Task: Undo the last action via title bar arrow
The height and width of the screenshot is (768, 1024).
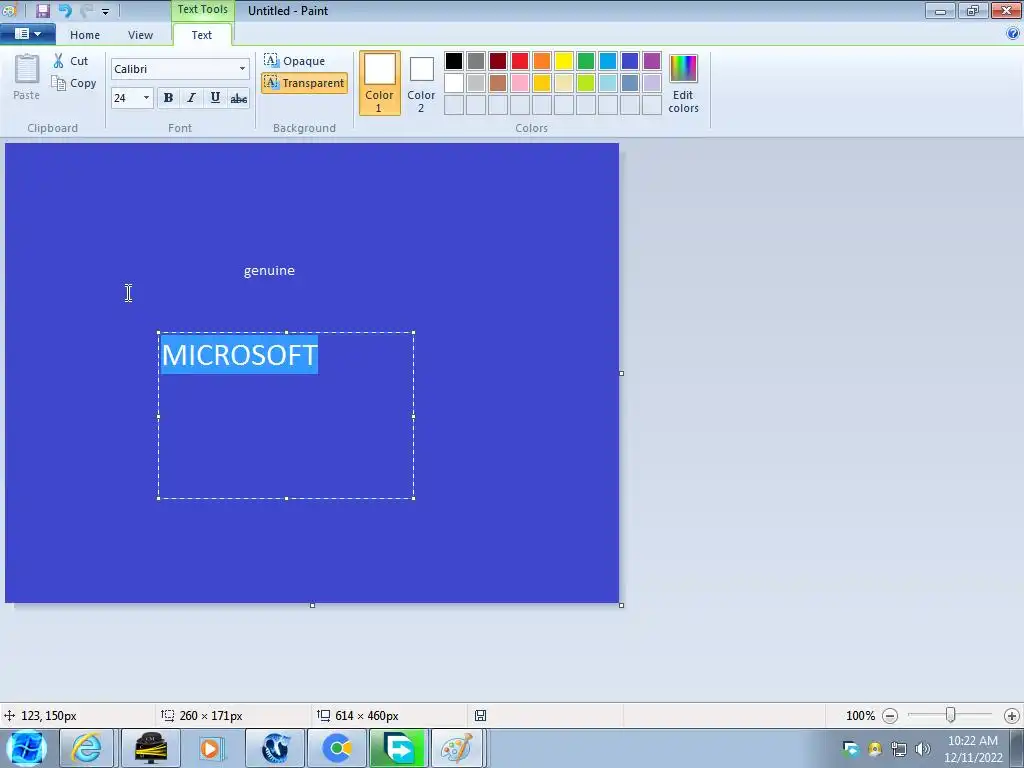Action: click(65, 10)
